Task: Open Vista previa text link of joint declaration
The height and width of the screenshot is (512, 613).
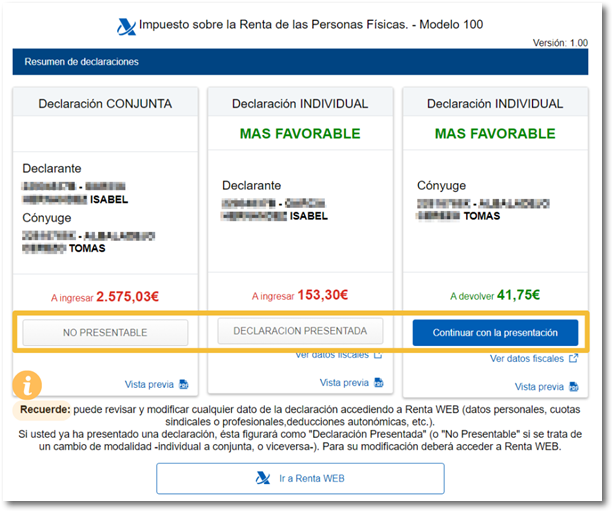Action: [148, 384]
